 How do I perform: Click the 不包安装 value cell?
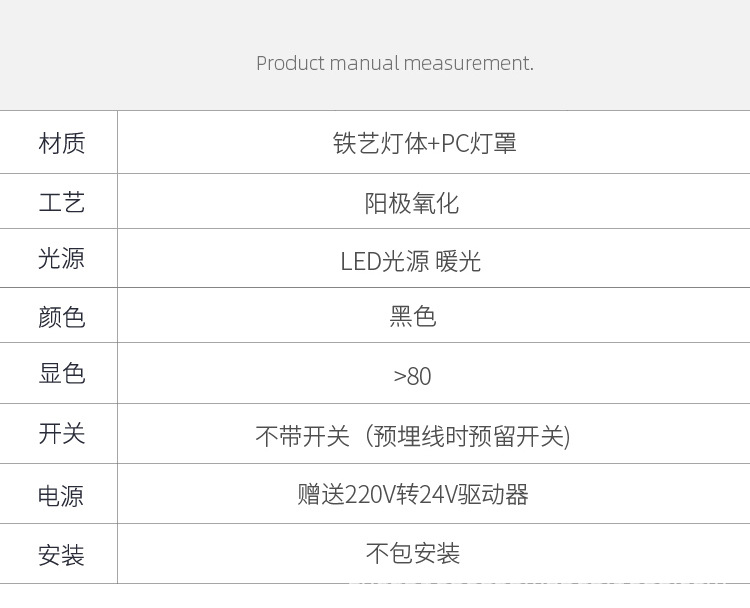412,553
